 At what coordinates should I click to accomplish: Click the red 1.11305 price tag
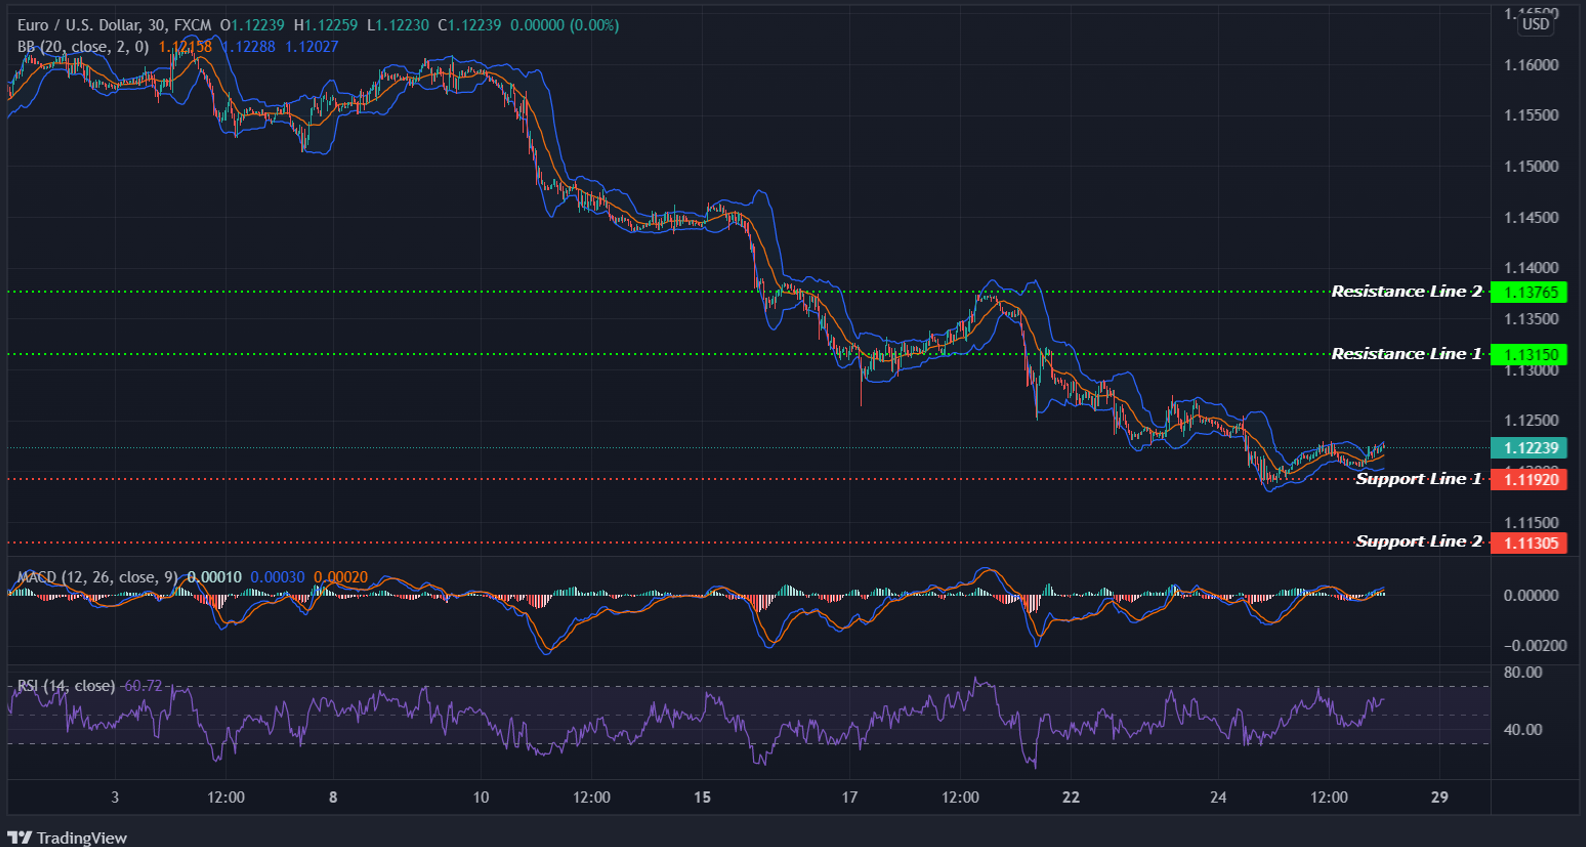(1529, 542)
